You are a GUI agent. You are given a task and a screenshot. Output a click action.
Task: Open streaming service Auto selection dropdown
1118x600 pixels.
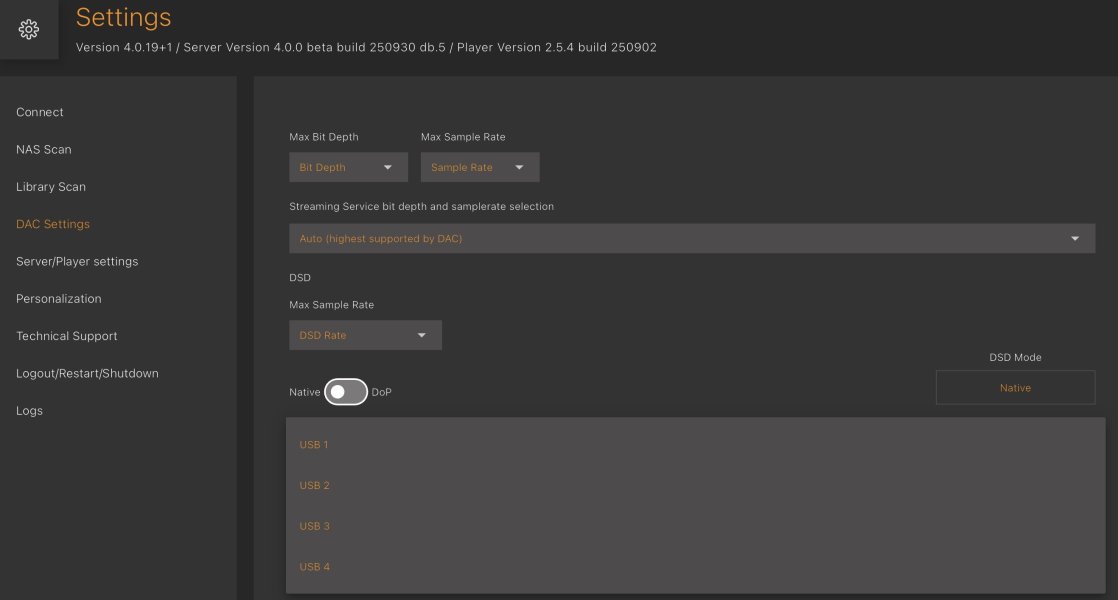tap(691, 238)
